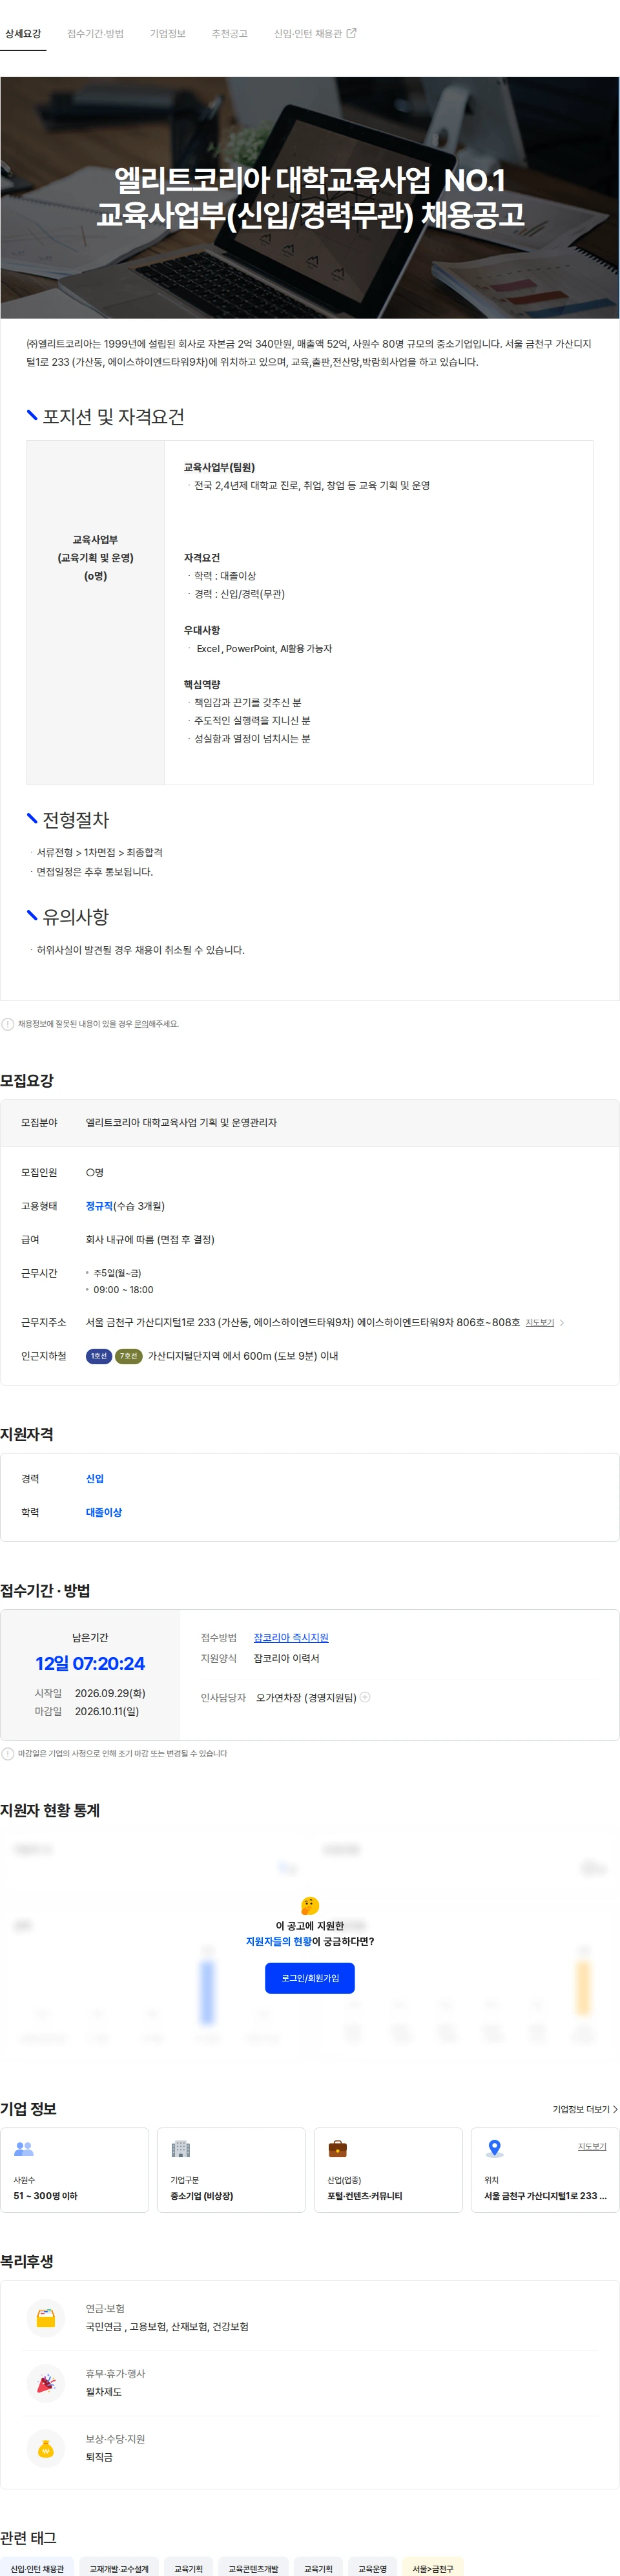The image size is (620, 2576).
Task: Switch to the 접수기간·방법 tab
Action: coord(95,34)
